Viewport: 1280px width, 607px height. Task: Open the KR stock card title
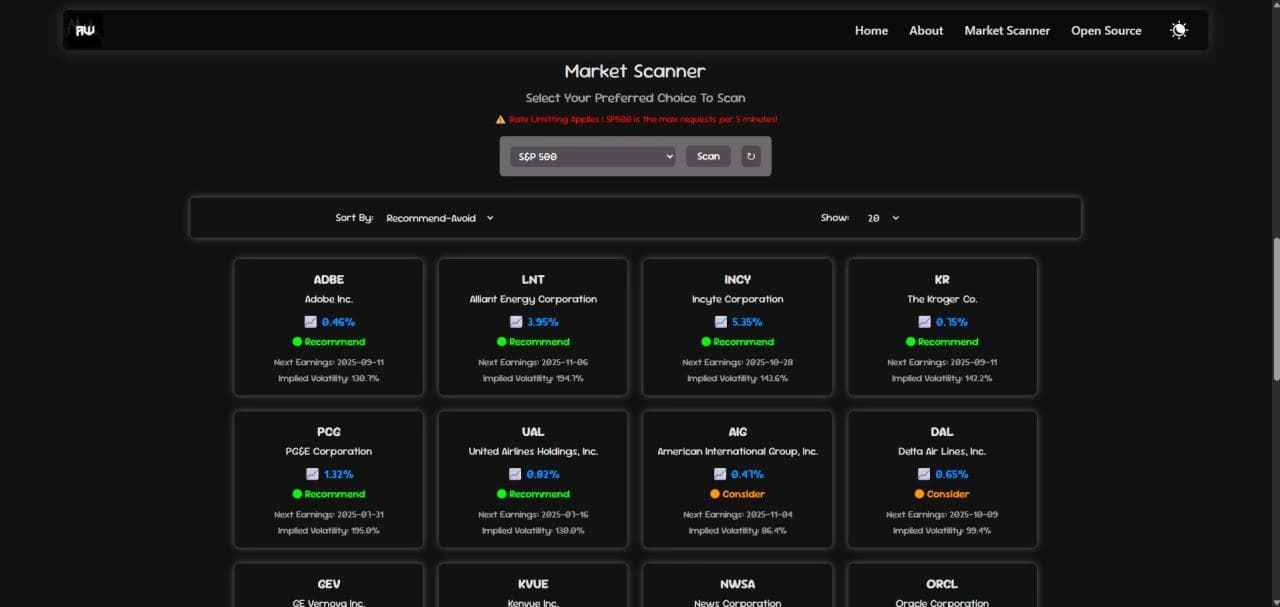pyautogui.click(x=942, y=280)
